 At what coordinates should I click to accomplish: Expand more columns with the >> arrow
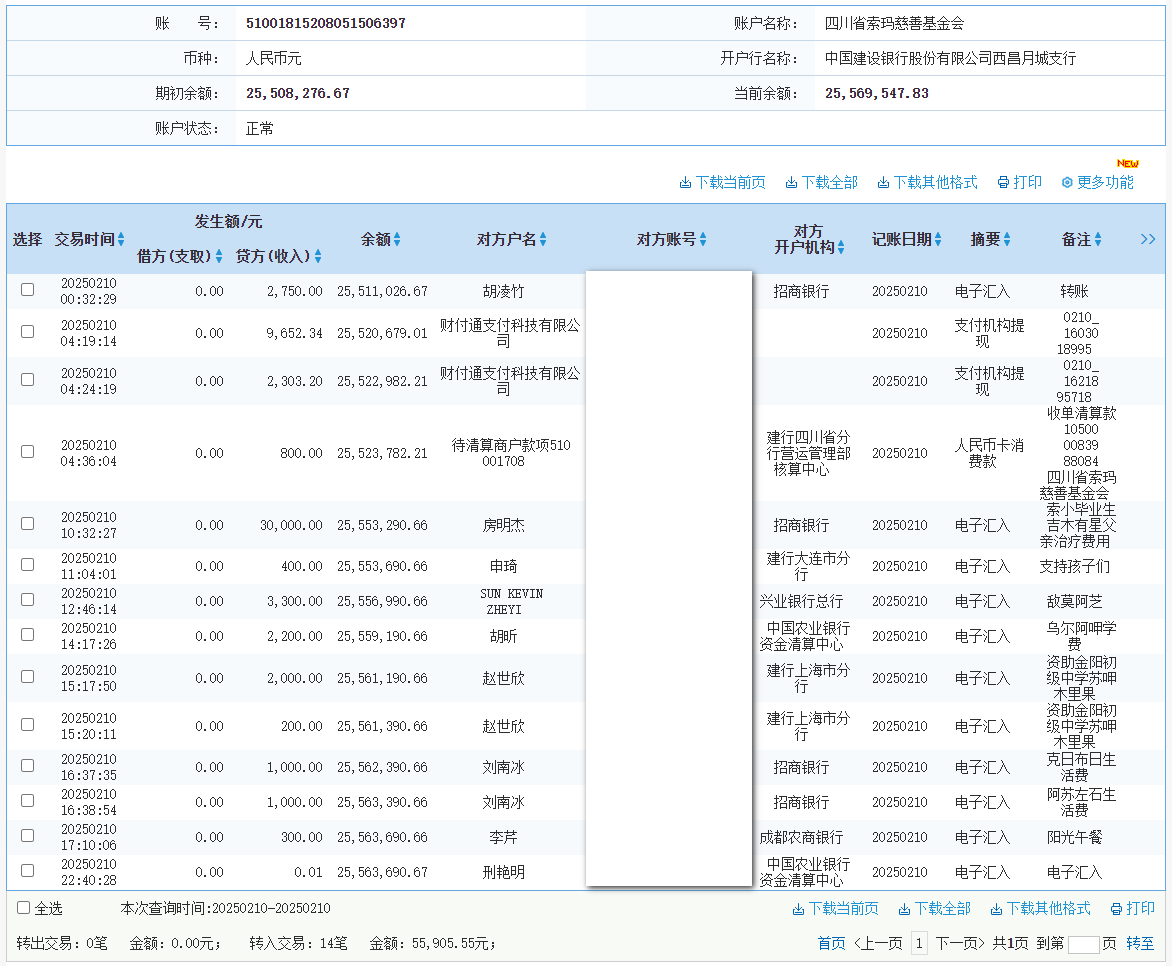[1148, 239]
